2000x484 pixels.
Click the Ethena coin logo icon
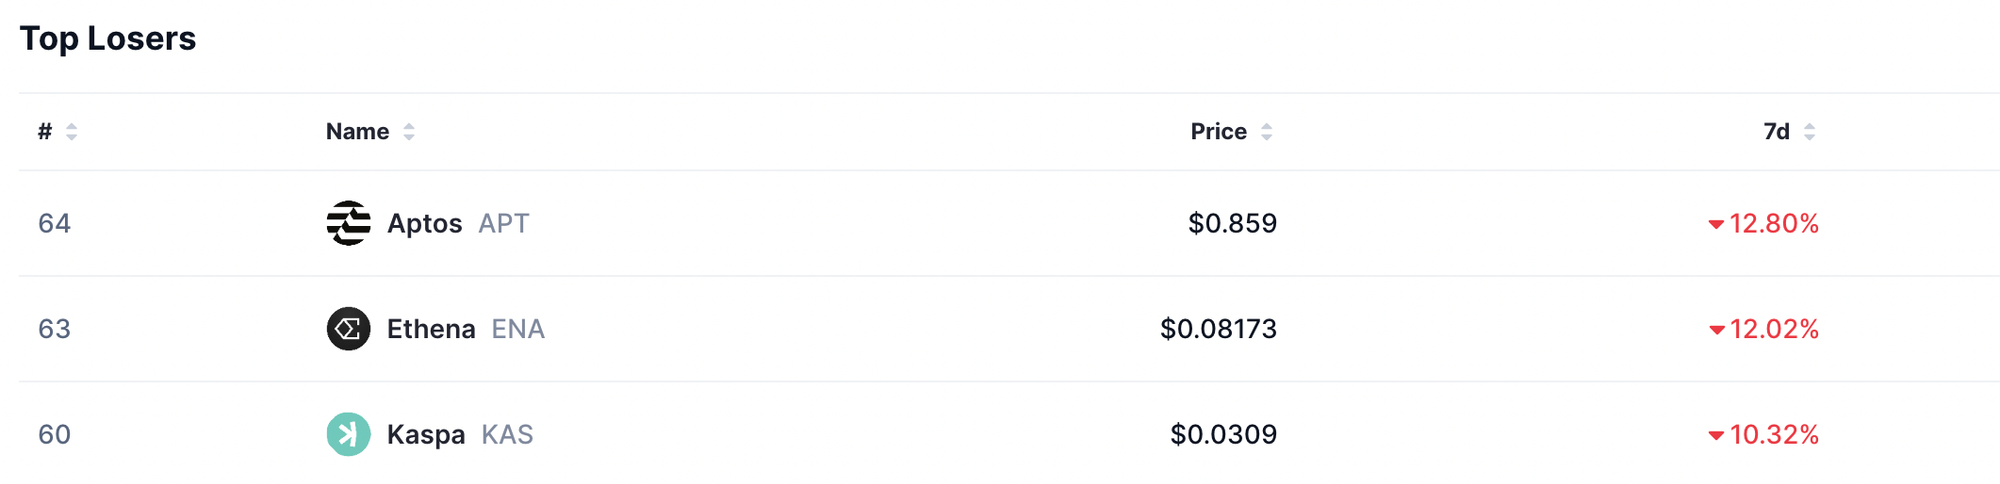(x=348, y=329)
